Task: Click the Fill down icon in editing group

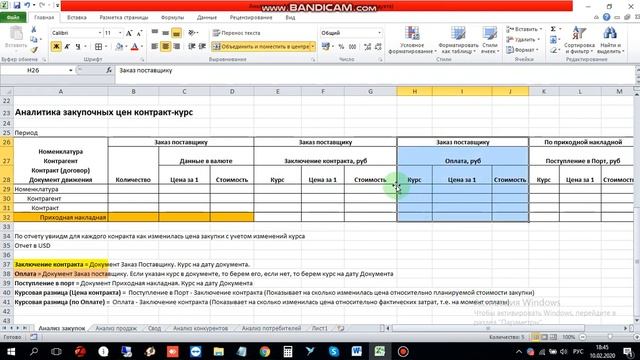Action: pyautogui.click(x=553, y=40)
